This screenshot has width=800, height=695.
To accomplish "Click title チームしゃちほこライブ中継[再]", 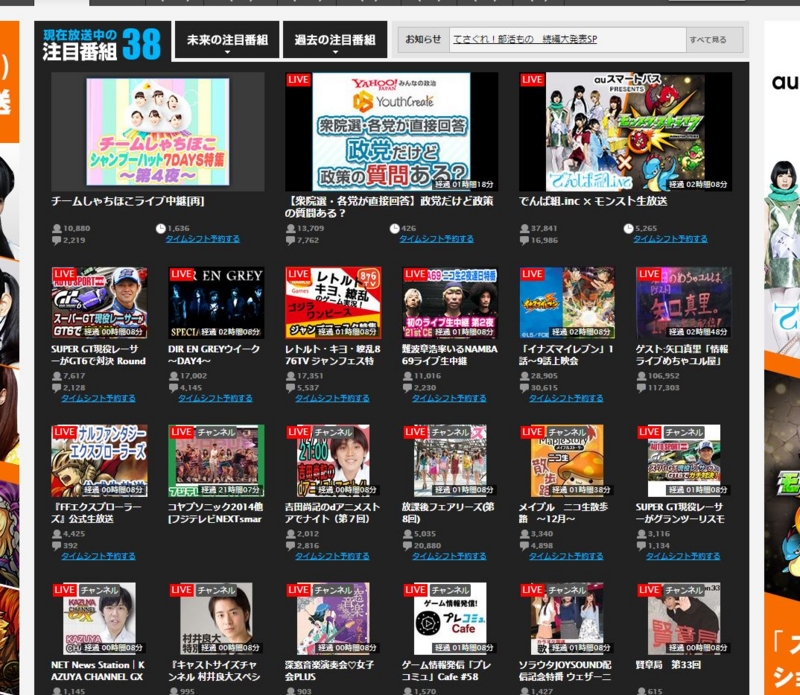I will point(128,201).
